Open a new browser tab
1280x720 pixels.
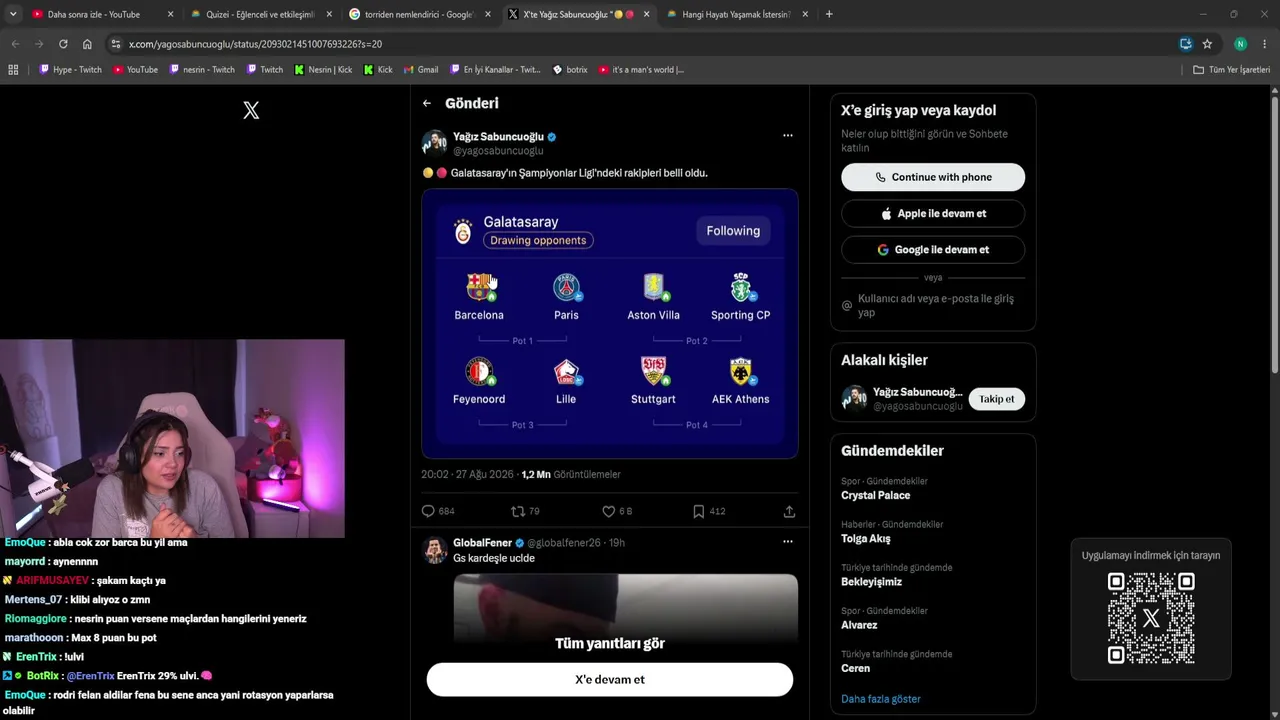point(829,14)
